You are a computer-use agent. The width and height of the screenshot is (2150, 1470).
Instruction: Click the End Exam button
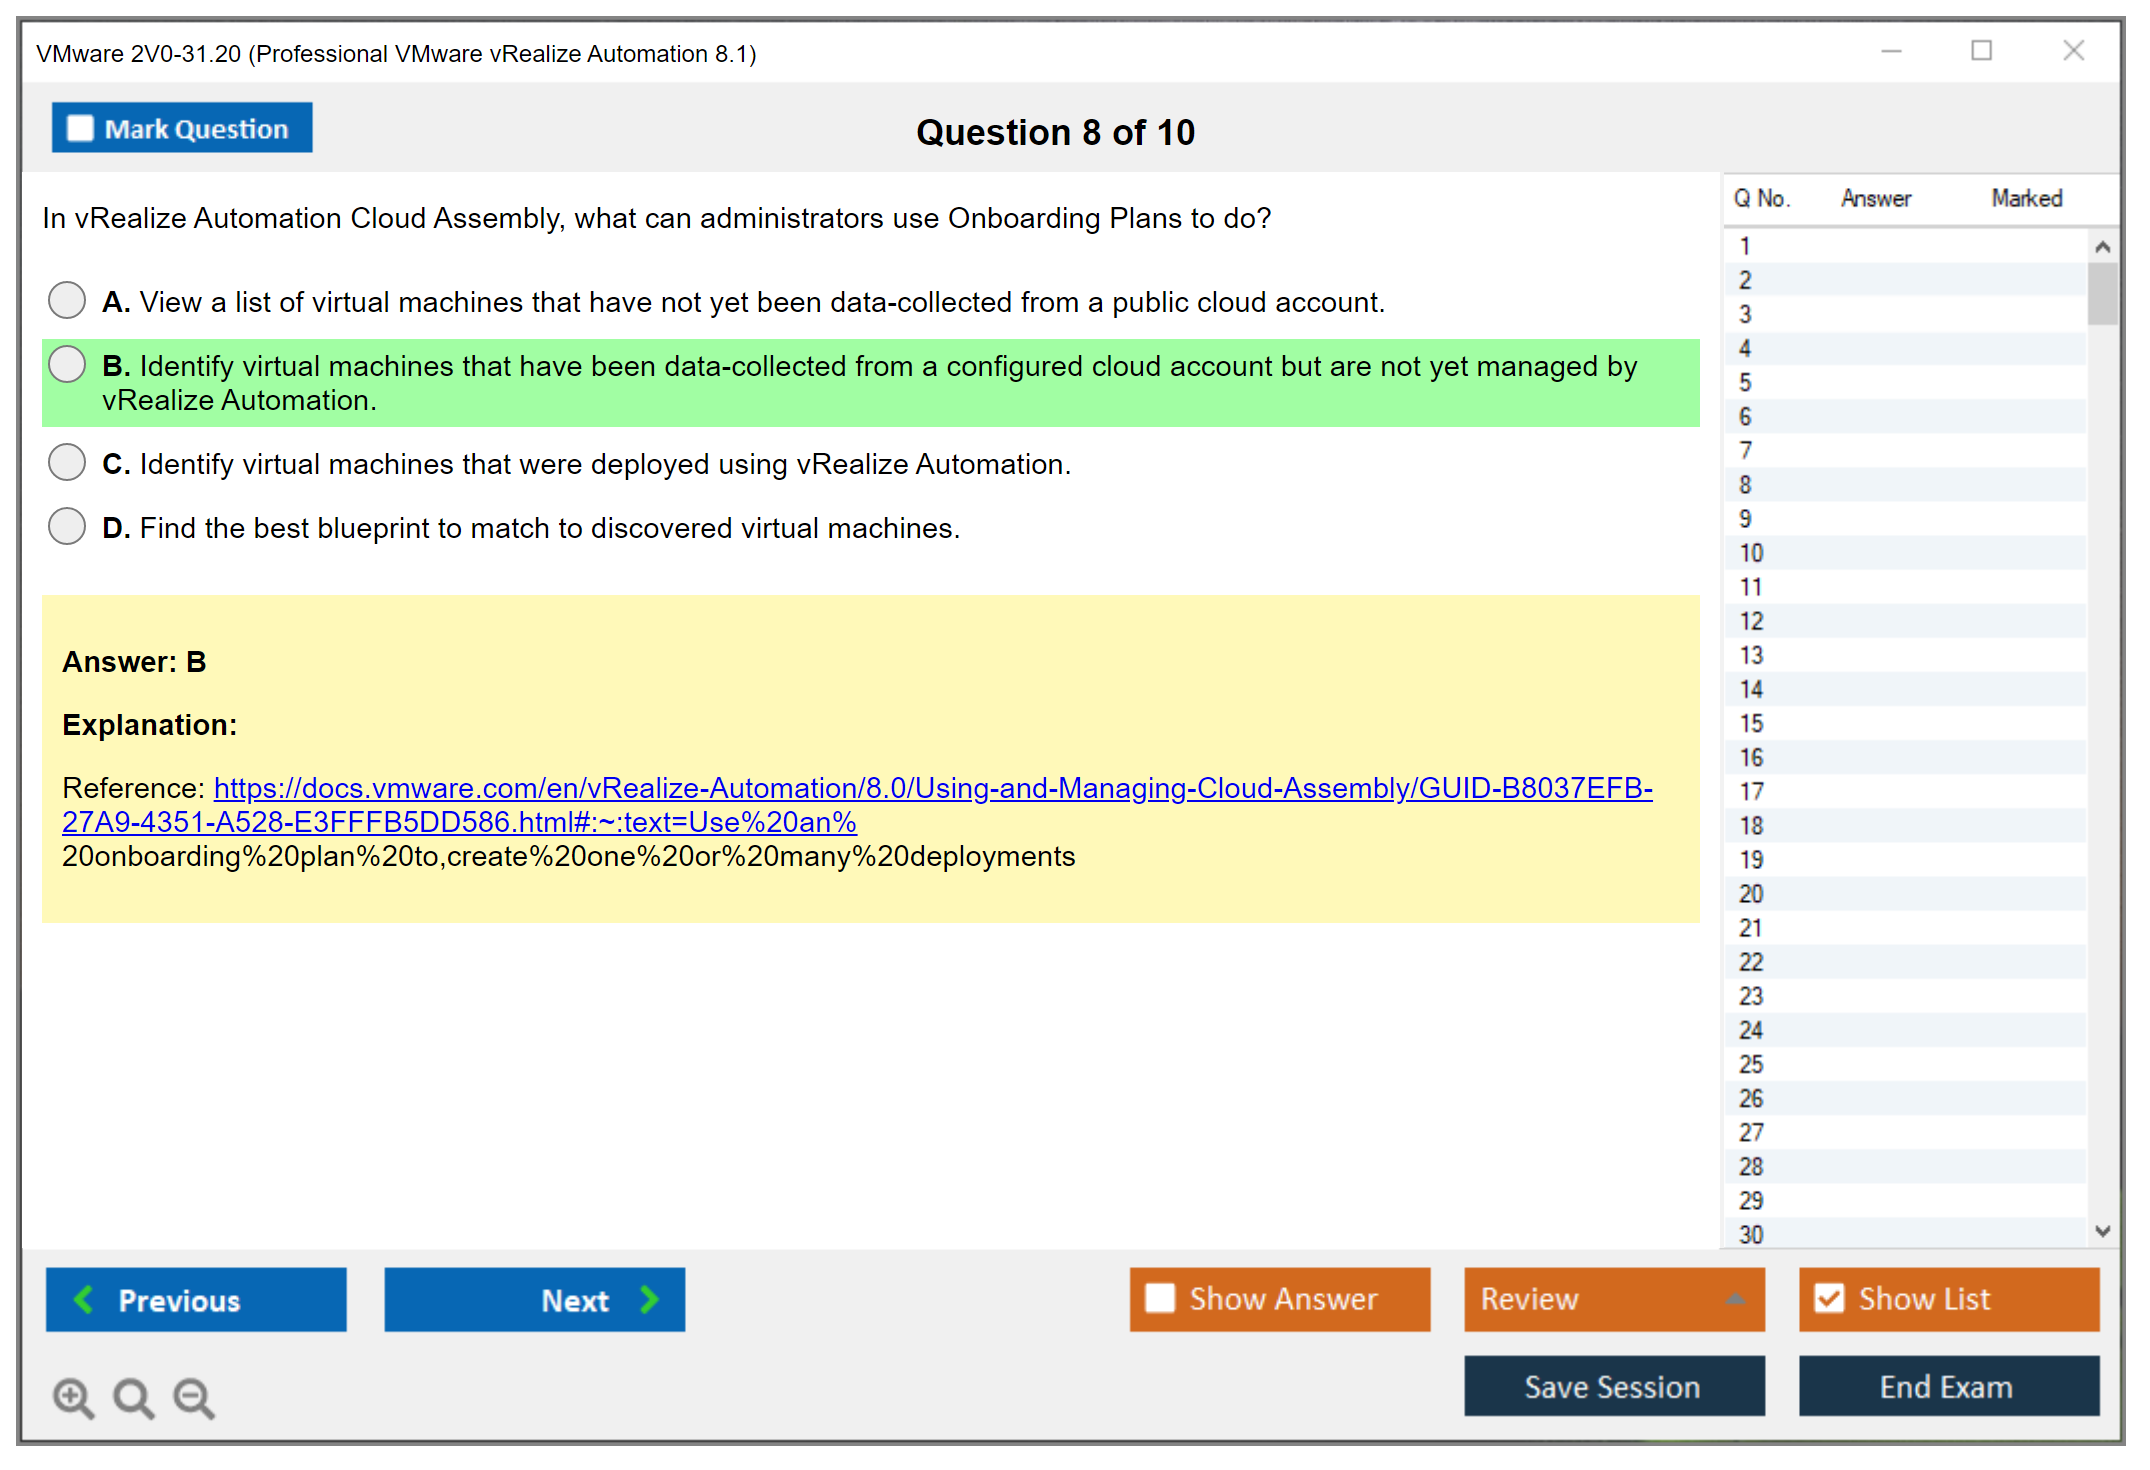click(x=1947, y=1387)
